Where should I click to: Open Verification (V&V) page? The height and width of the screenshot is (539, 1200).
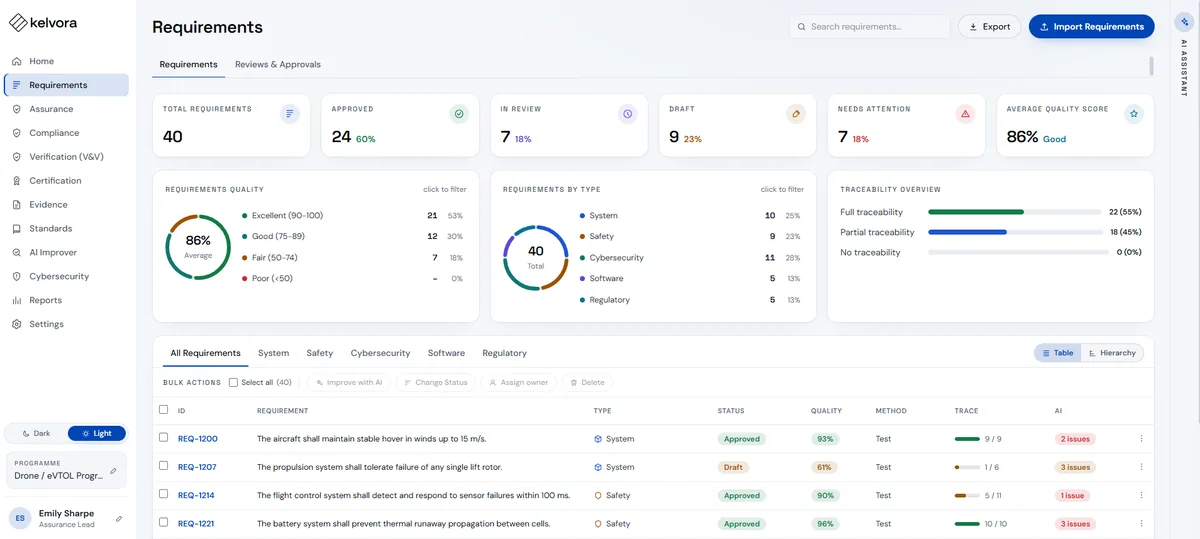tap(67, 157)
